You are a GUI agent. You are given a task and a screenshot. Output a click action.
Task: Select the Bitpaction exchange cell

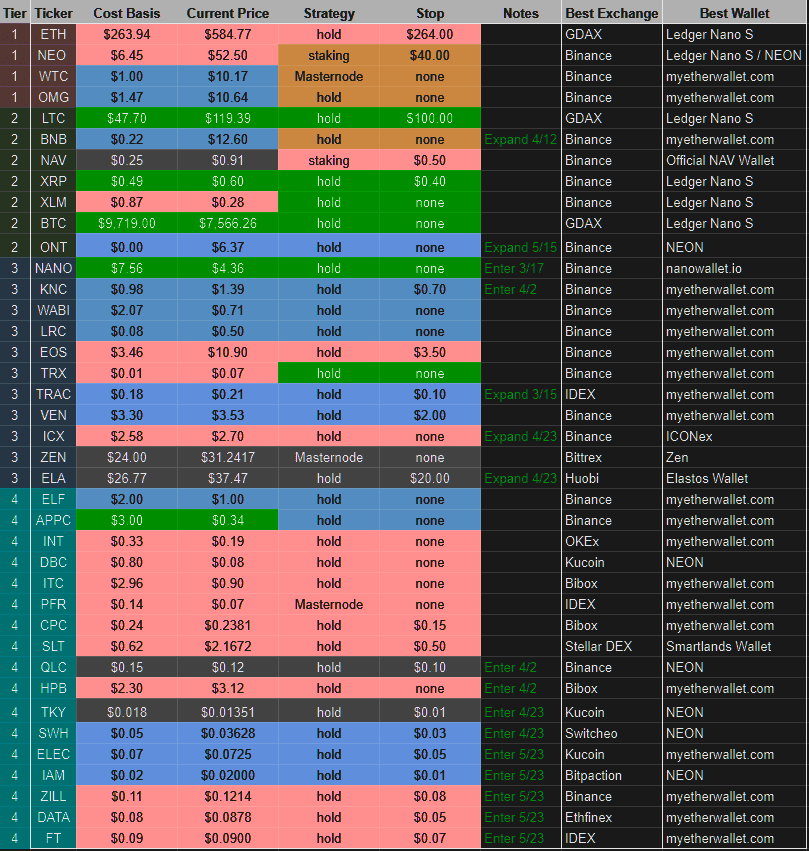[x=611, y=775]
